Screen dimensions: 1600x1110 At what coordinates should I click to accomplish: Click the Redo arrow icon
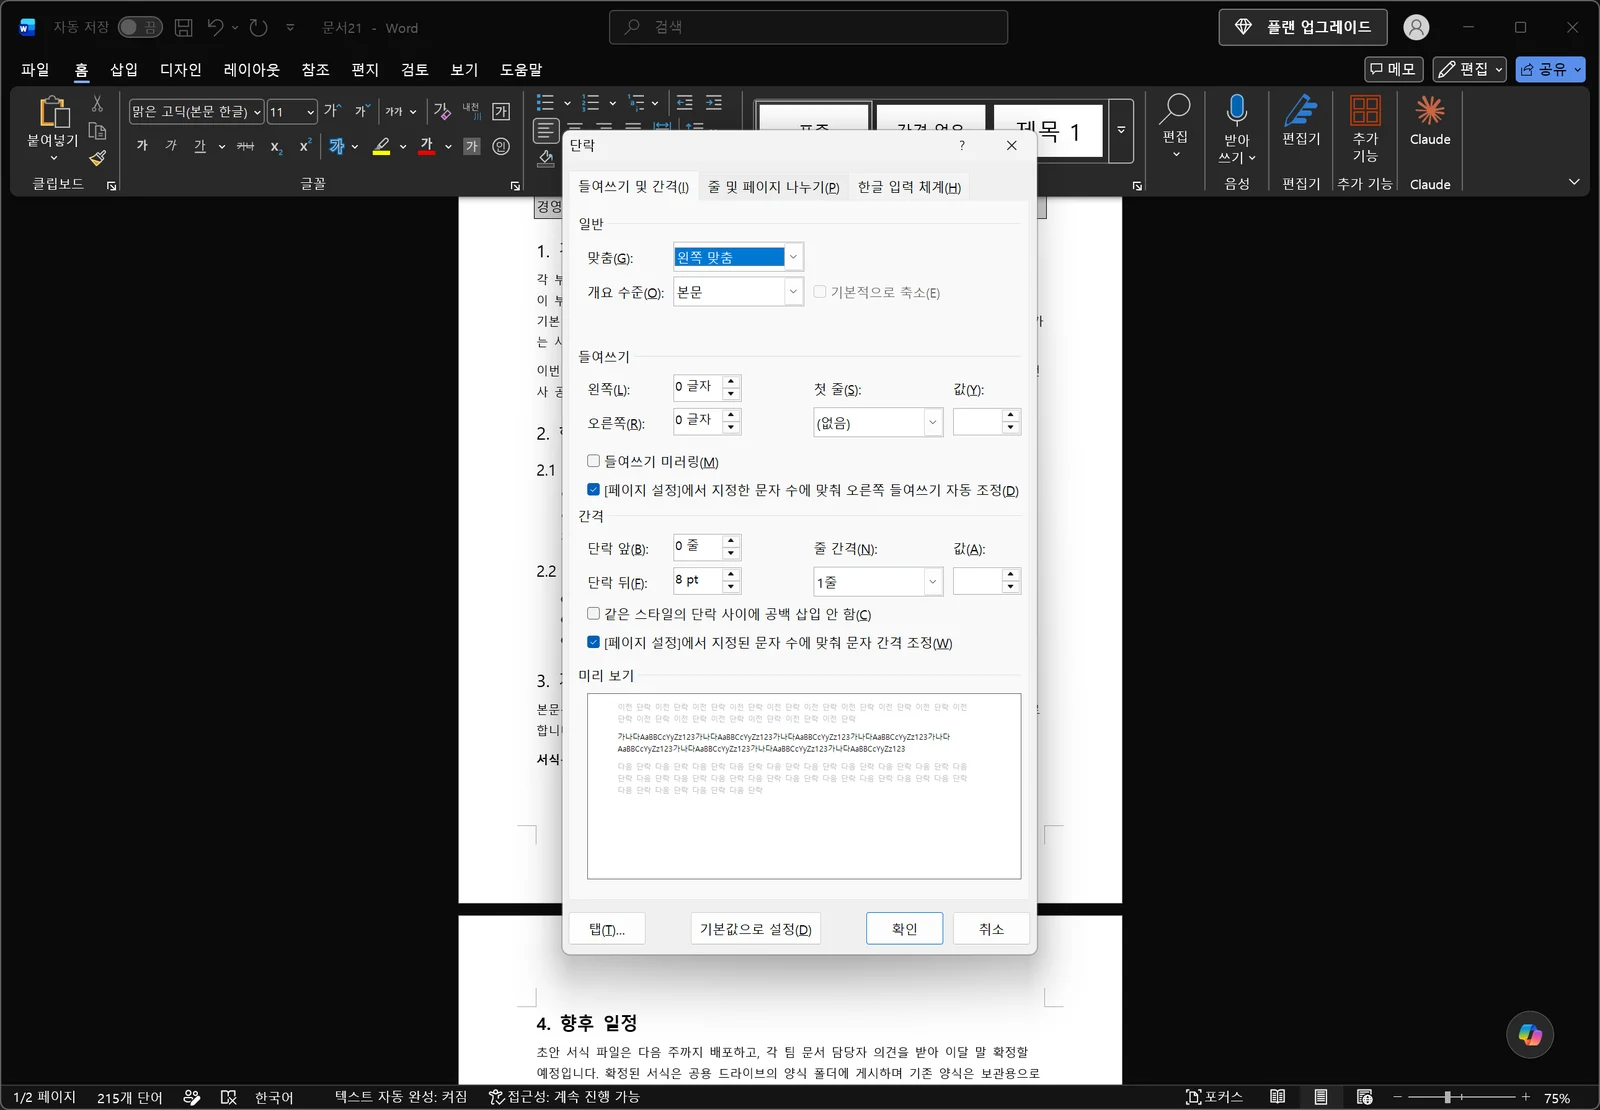[259, 28]
